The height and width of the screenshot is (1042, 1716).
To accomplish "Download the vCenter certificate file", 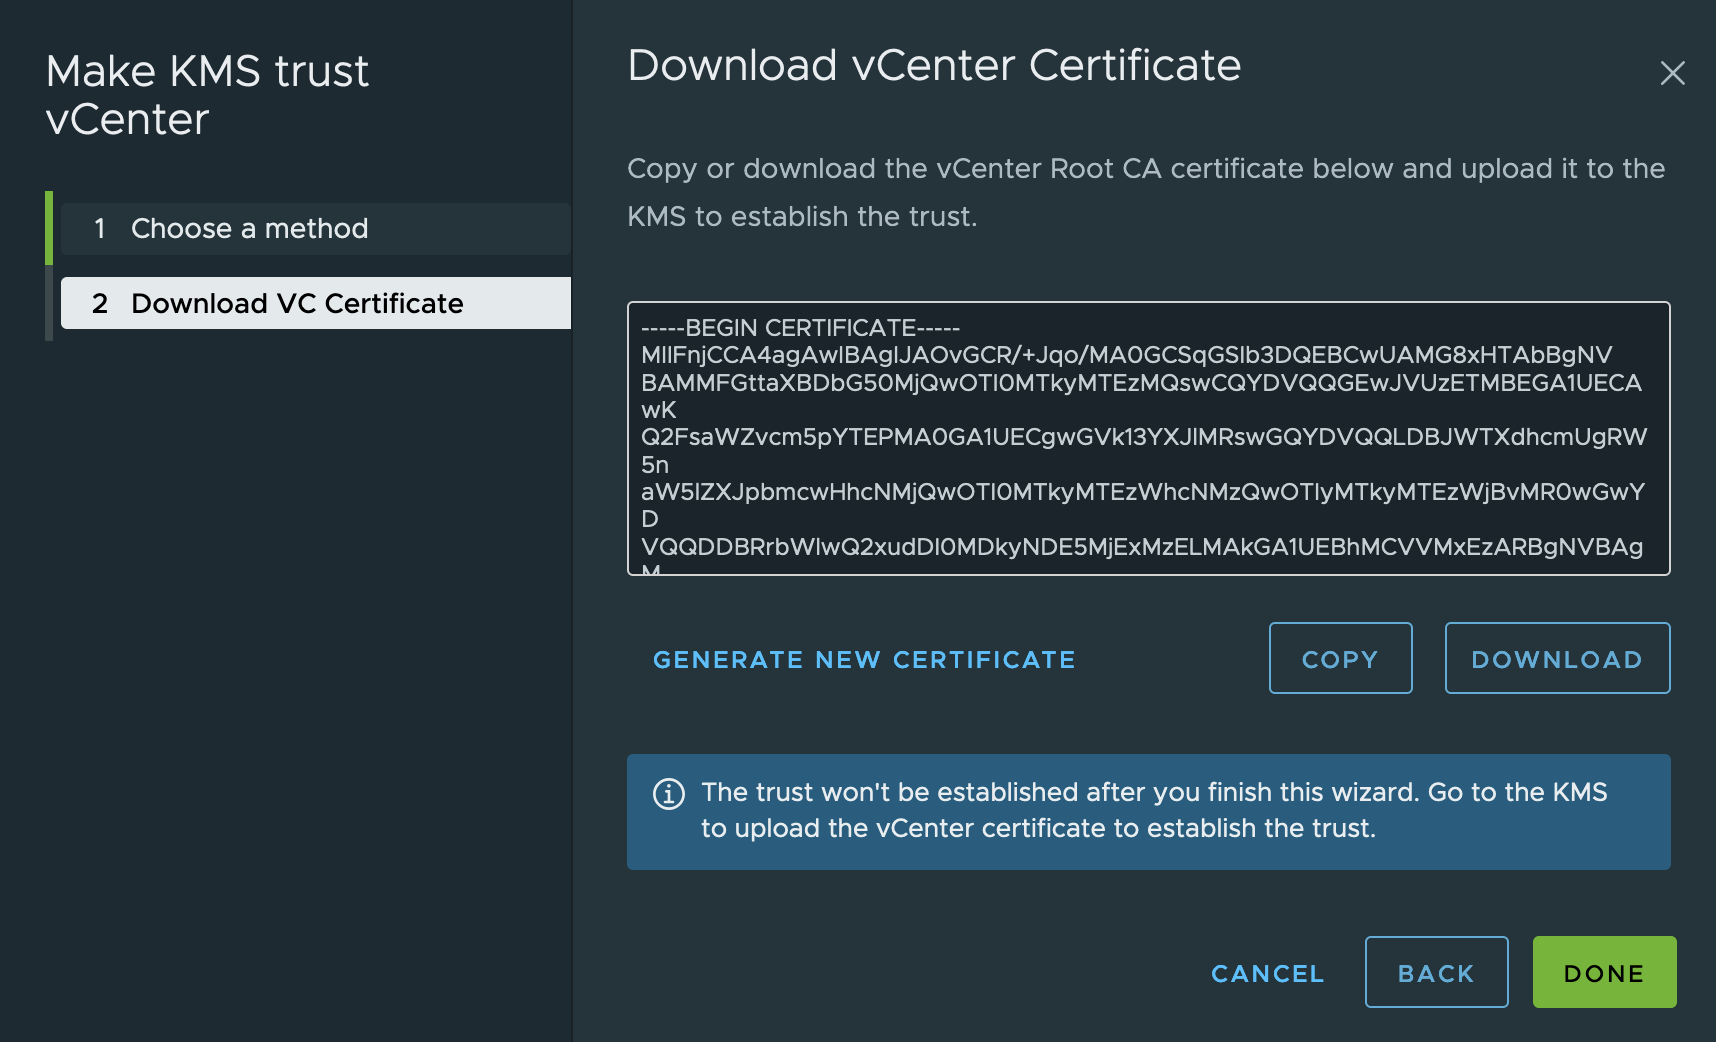I will [1556, 659].
